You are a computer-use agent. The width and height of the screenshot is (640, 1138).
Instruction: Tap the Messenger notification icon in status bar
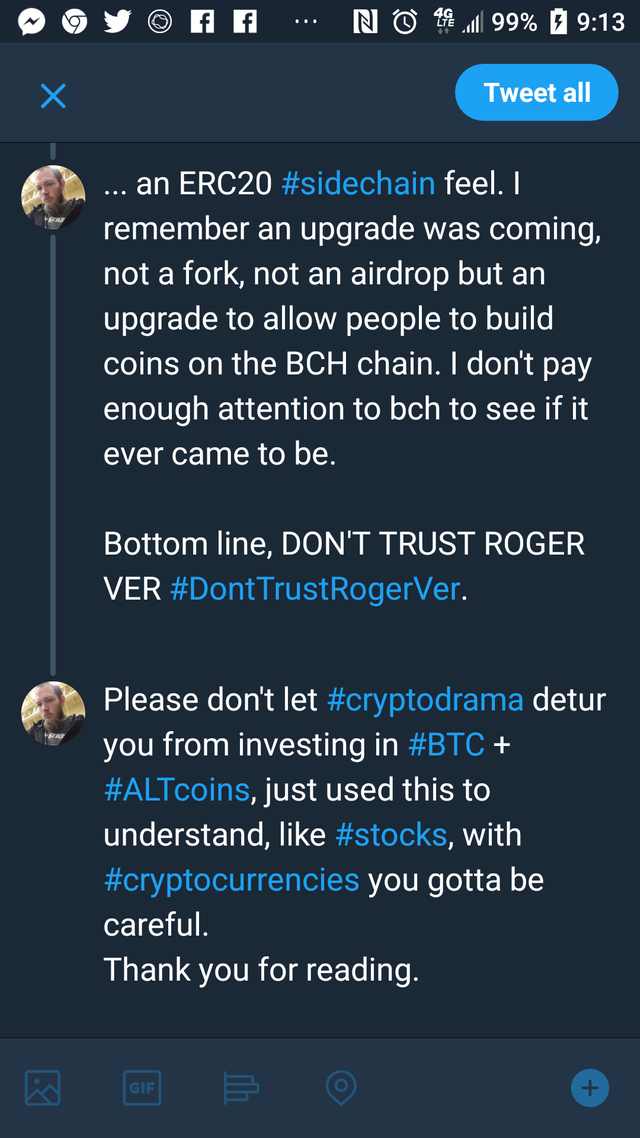[30, 22]
